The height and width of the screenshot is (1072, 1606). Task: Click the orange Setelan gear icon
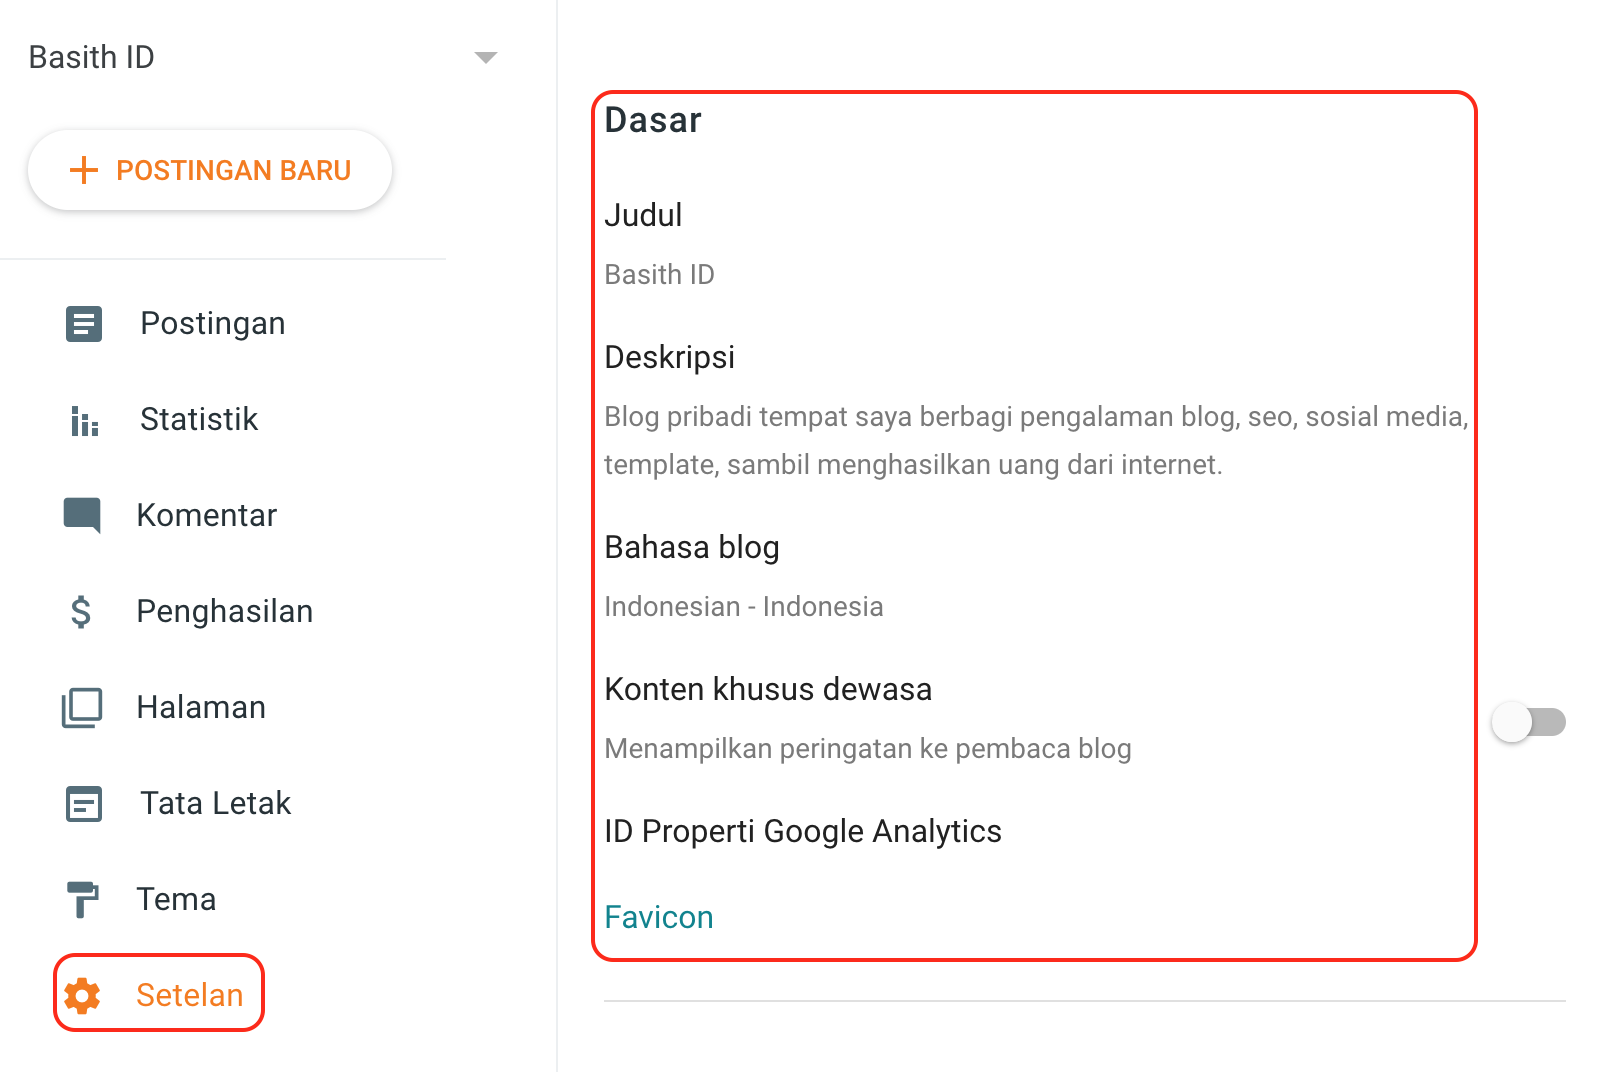[x=82, y=996]
